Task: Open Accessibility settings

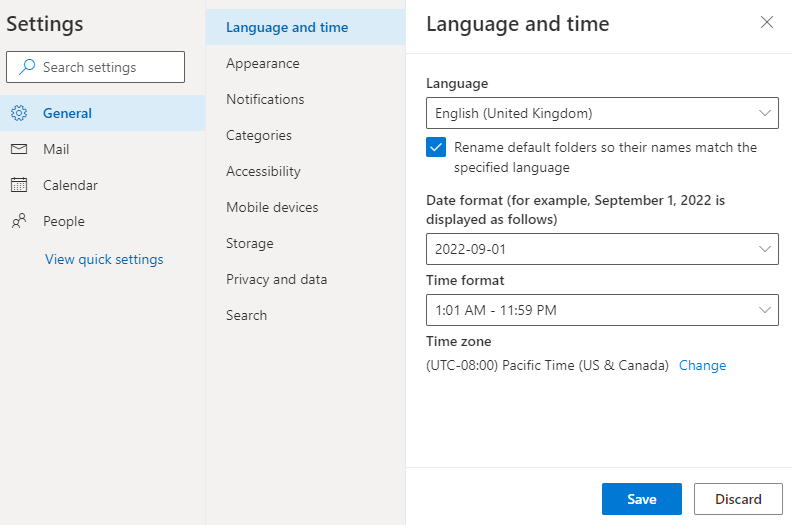Action: coord(263,171)
